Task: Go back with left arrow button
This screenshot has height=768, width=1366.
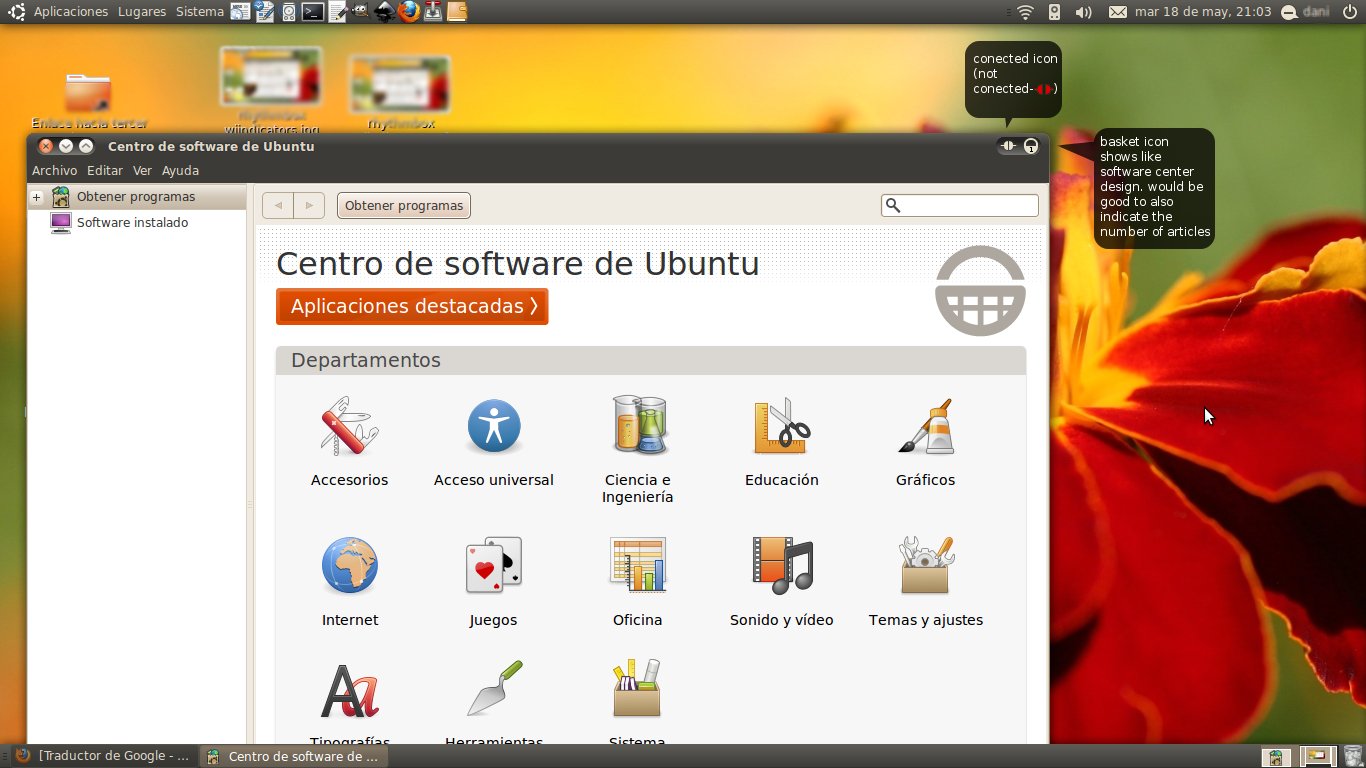Action: 278,205
